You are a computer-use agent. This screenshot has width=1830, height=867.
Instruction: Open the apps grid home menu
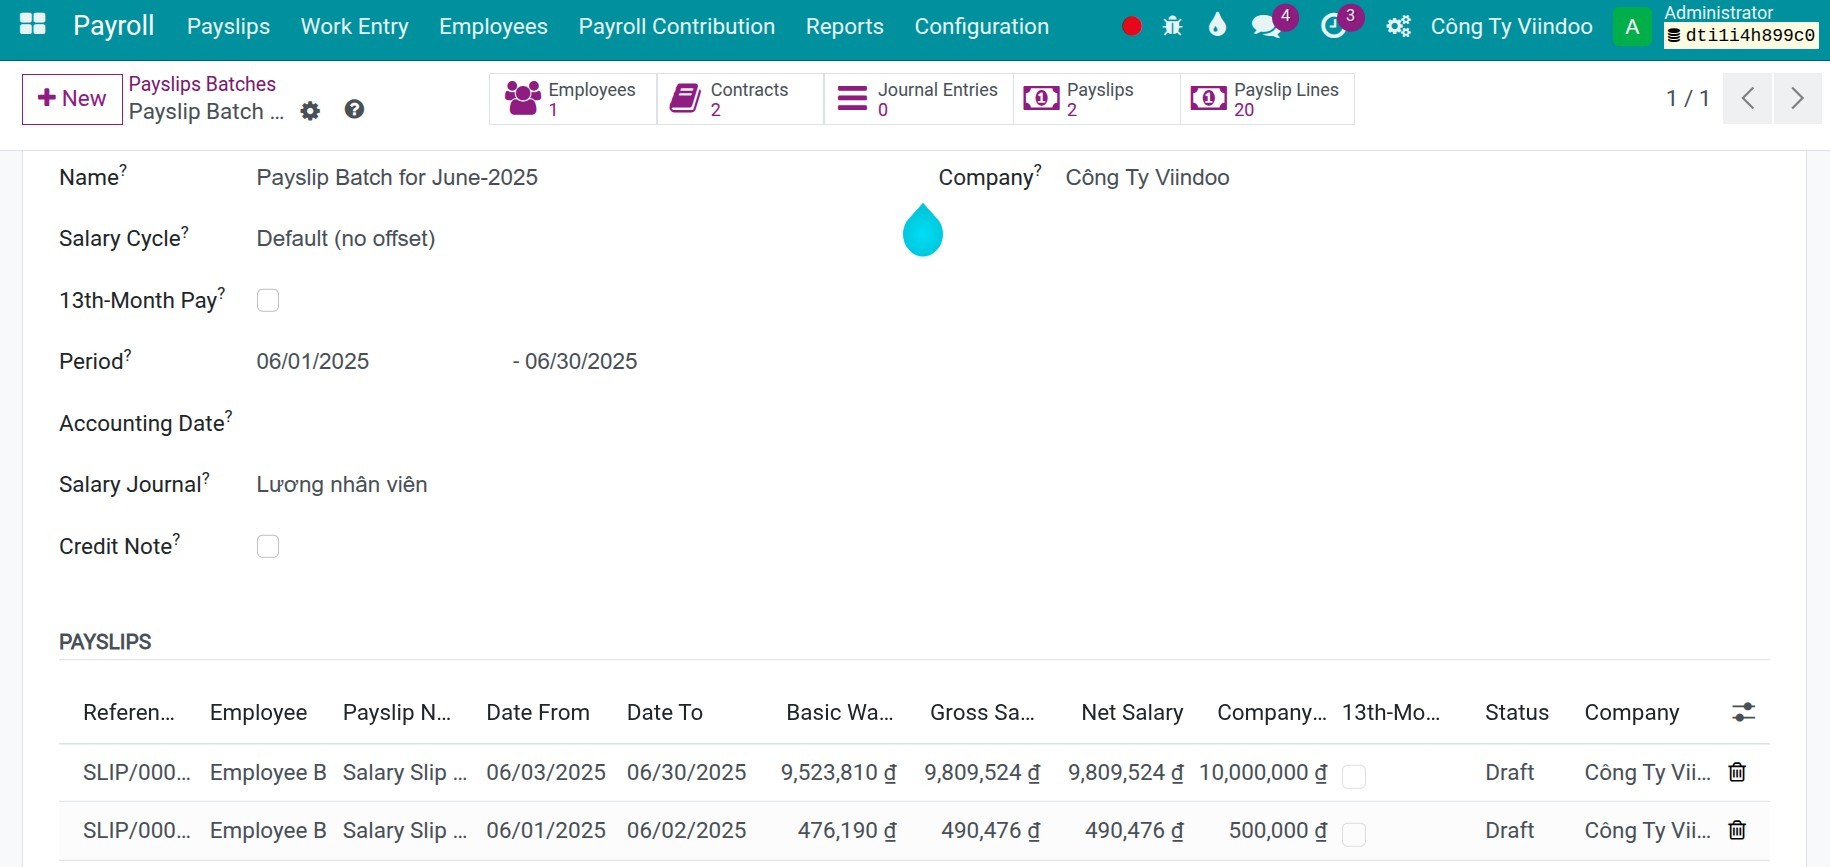(33, 25)
